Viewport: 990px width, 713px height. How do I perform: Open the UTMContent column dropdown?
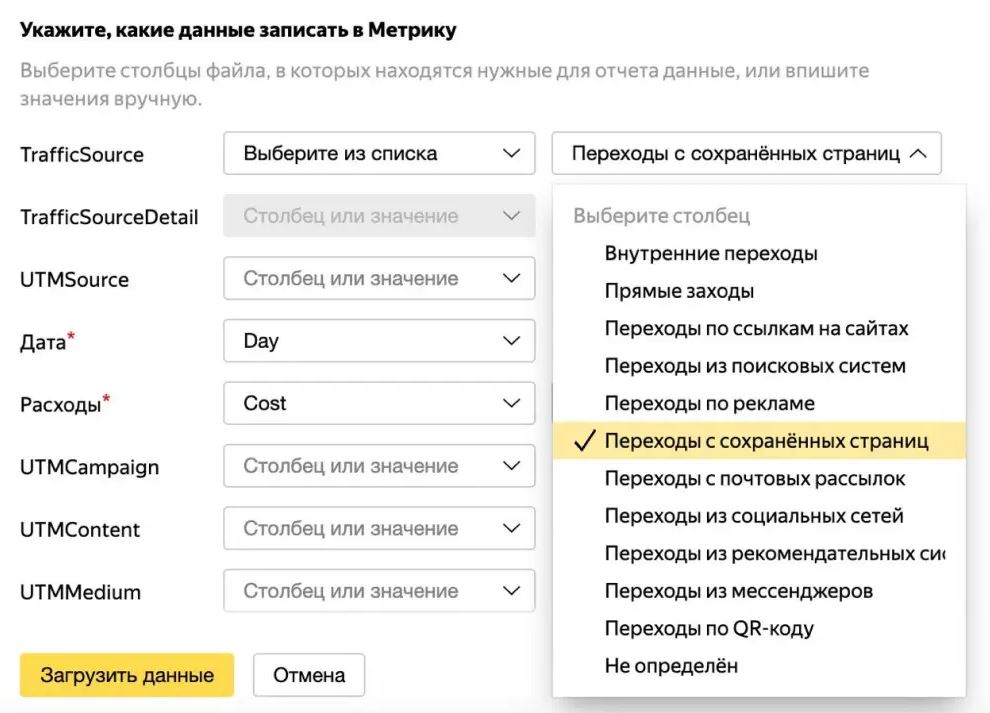tap(378, 528)
